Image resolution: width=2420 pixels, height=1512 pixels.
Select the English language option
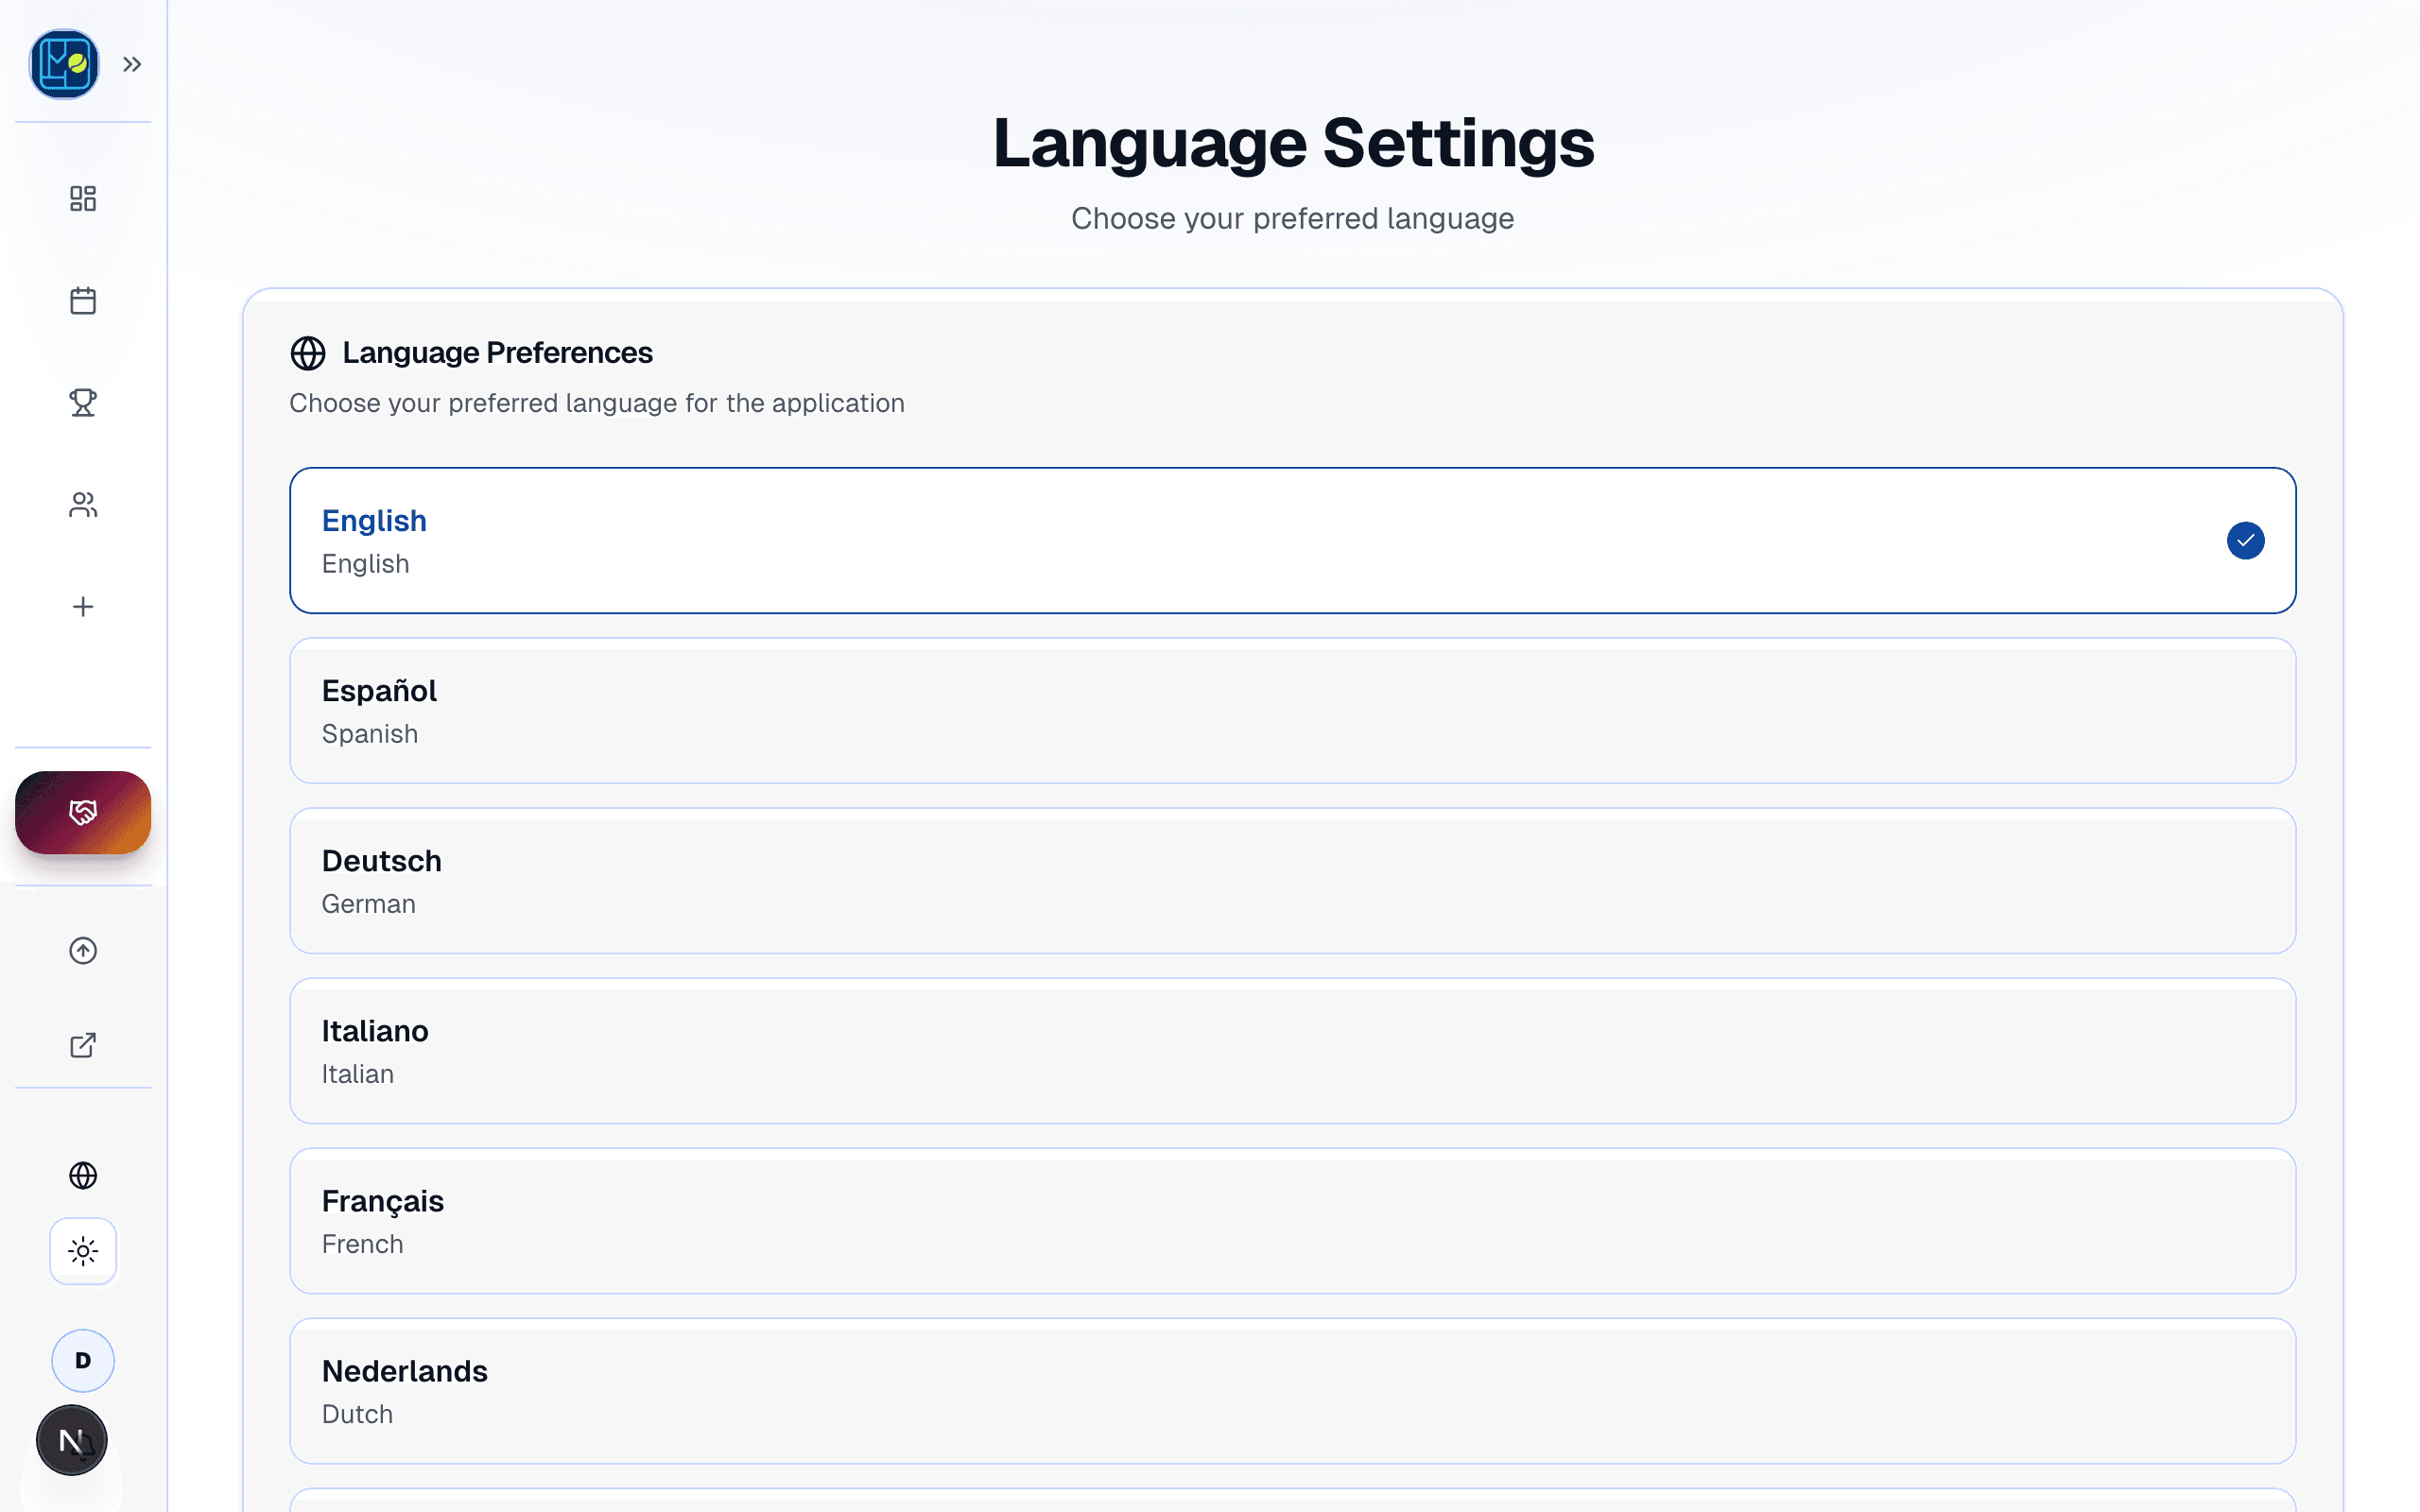pos(1292,540)
